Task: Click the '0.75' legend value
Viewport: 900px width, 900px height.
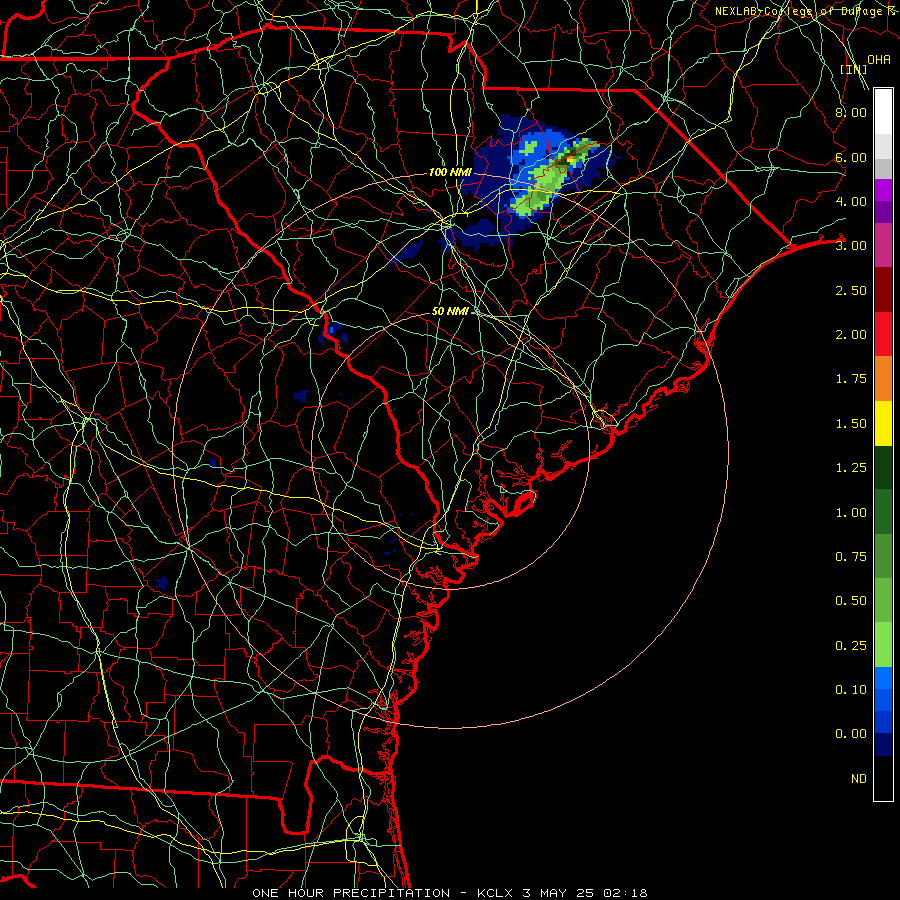Action: (x=851, y=557)
